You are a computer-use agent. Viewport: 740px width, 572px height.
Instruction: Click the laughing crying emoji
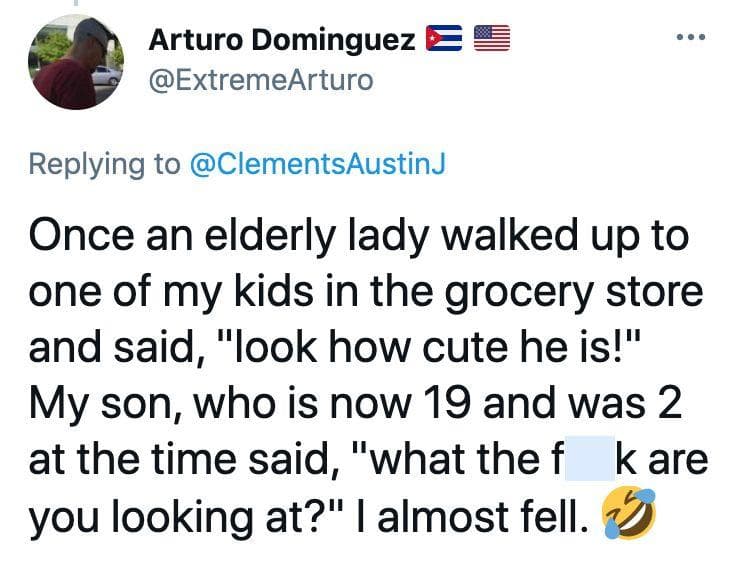click(x=628, y=513)
